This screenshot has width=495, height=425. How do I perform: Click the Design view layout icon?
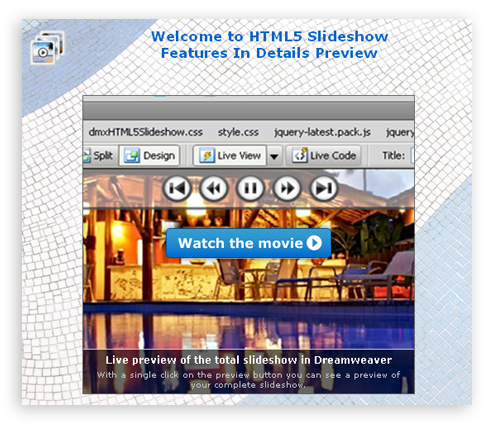[x=132, y=156]
